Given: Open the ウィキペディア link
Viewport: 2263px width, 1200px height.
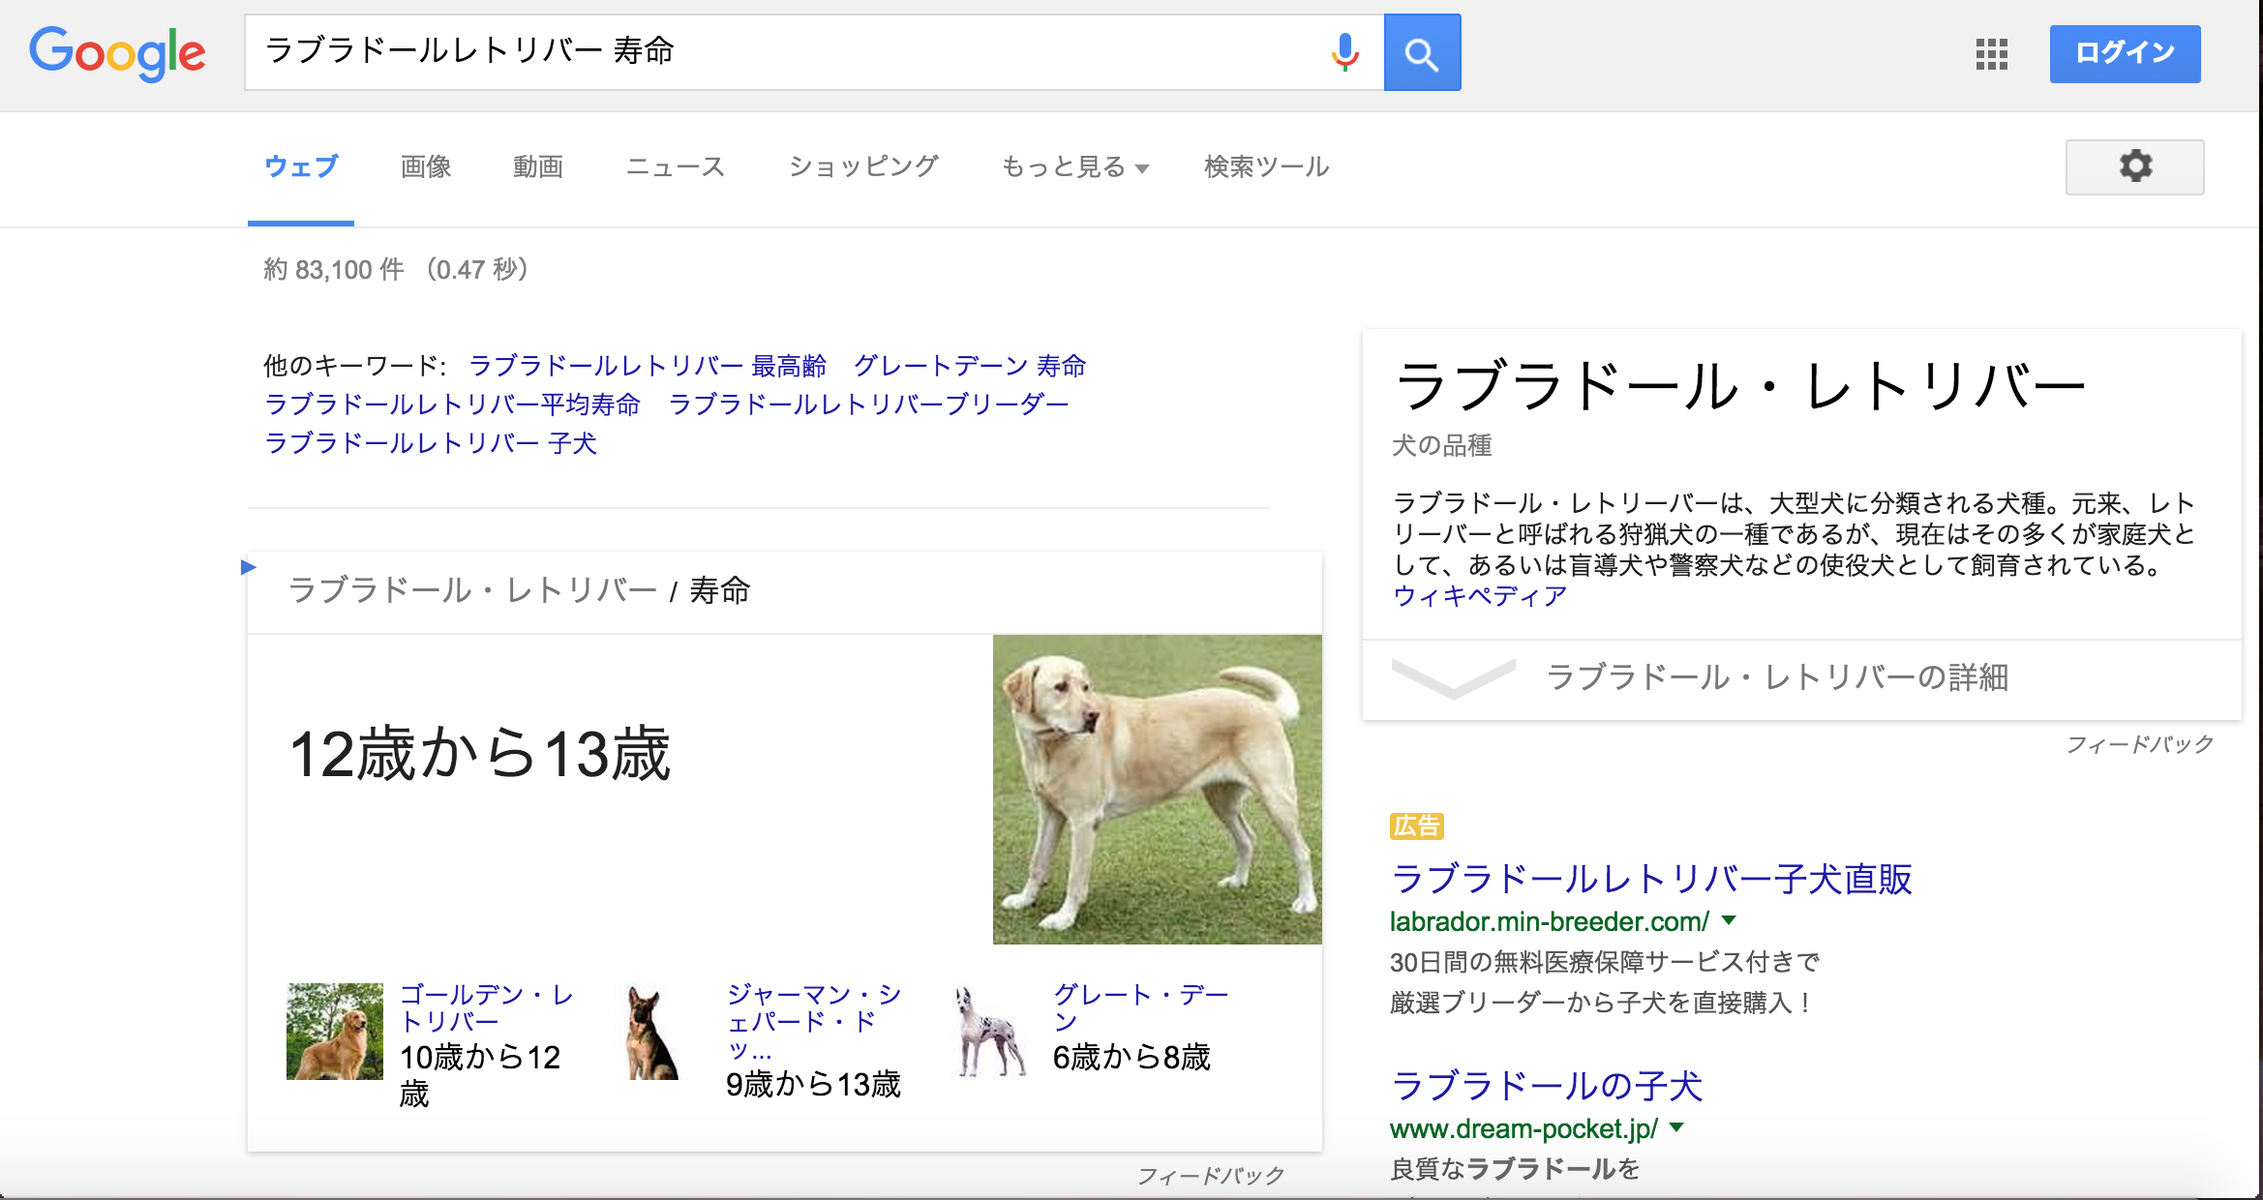Looking at the screenshot, I should point(1479,596).
